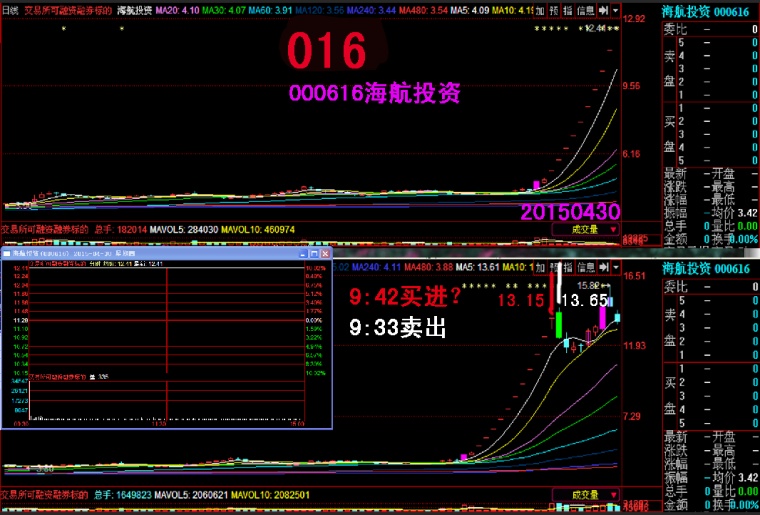Click 总手: 182014 label in upper volume bar

(120, 229)
